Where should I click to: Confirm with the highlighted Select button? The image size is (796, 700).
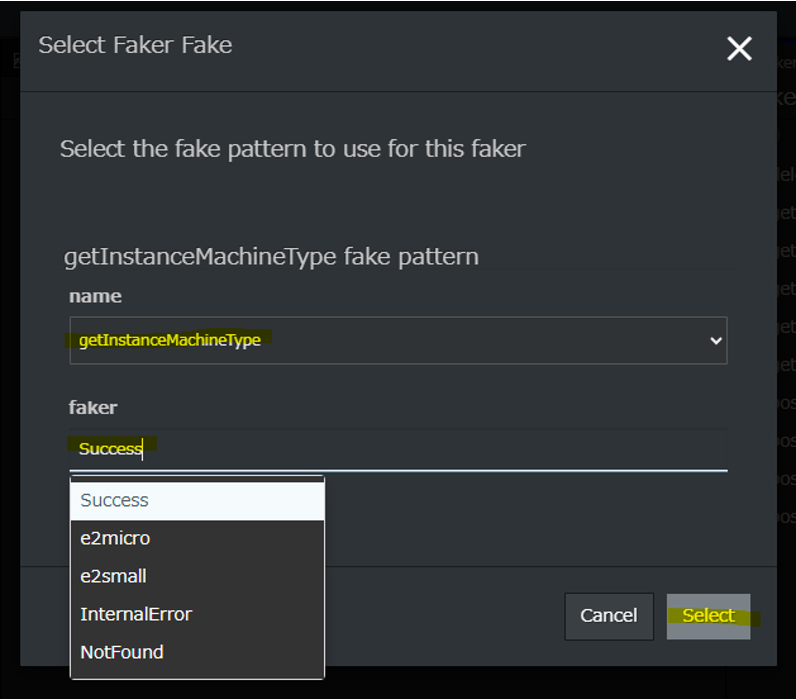click(708, 616)
